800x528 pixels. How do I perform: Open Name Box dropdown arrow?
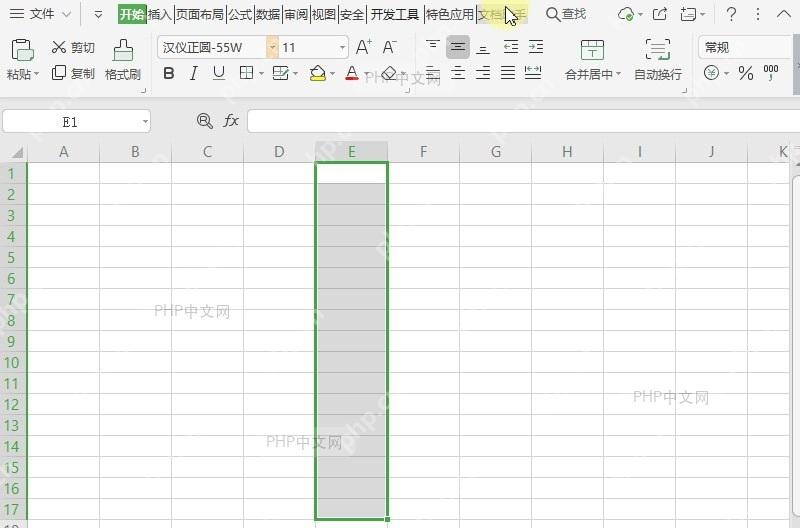[x=145, y=121]
